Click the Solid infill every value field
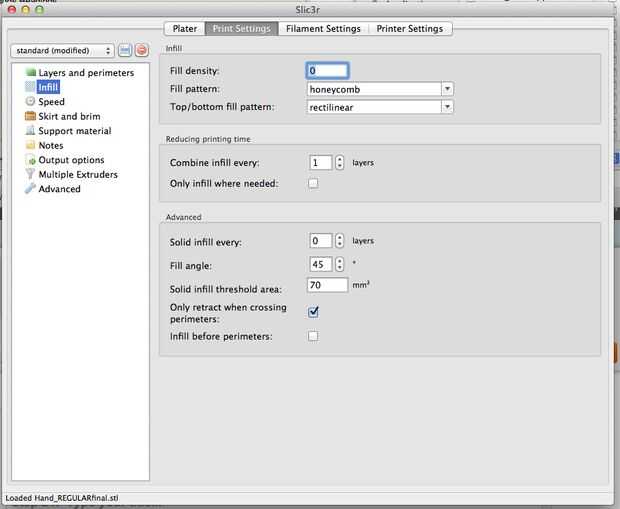The image size is (620, 509). pos(320,241)
